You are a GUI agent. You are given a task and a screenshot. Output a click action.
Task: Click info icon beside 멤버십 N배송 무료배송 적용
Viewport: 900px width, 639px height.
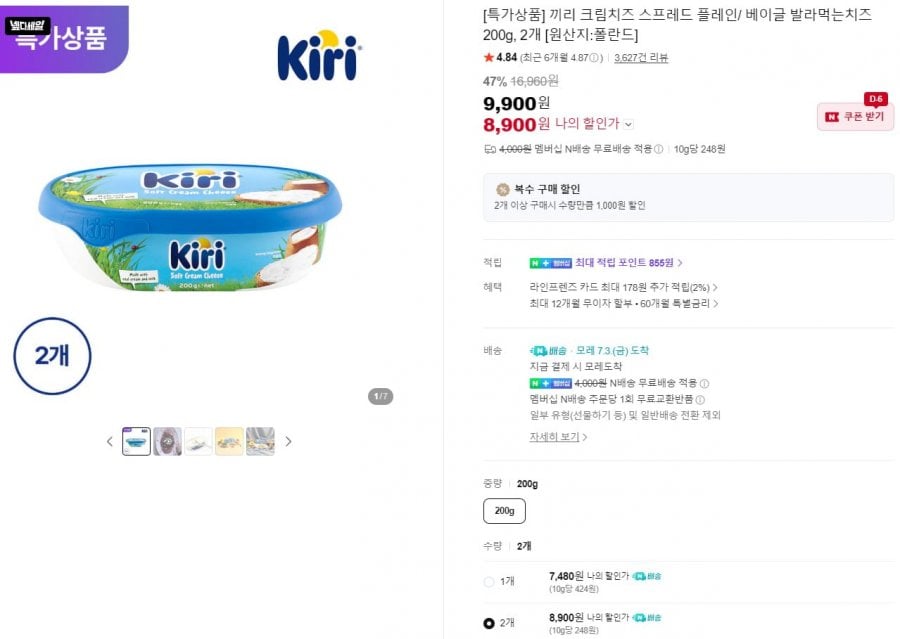point(658,149)
